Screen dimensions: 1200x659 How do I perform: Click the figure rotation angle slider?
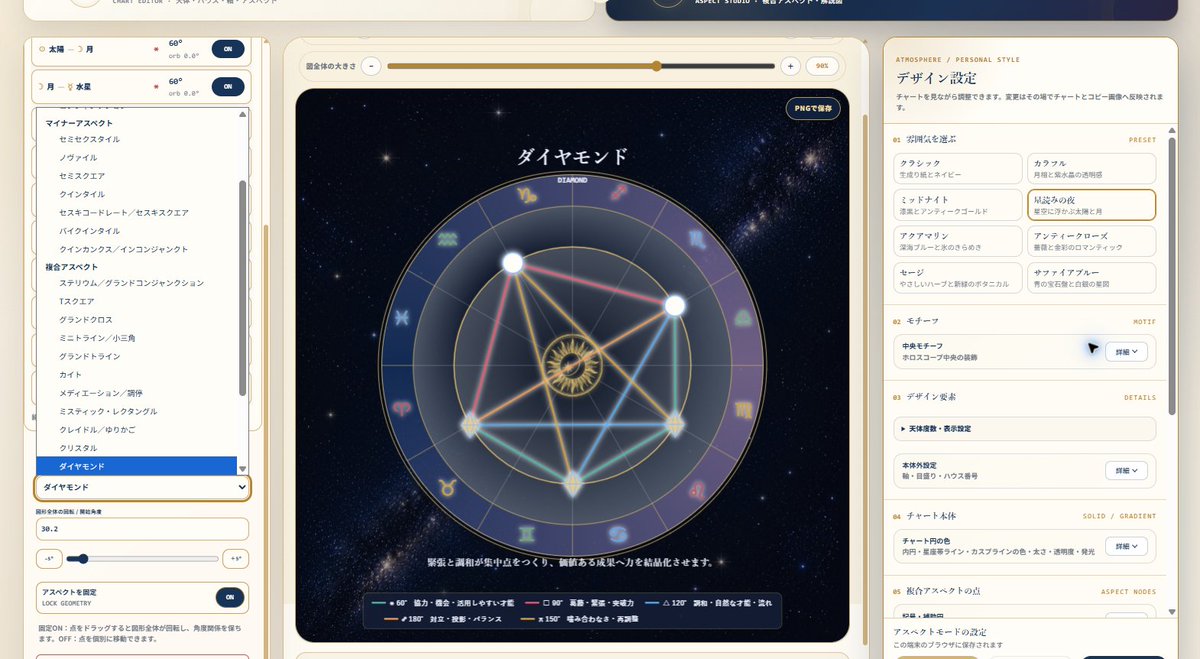143,559
